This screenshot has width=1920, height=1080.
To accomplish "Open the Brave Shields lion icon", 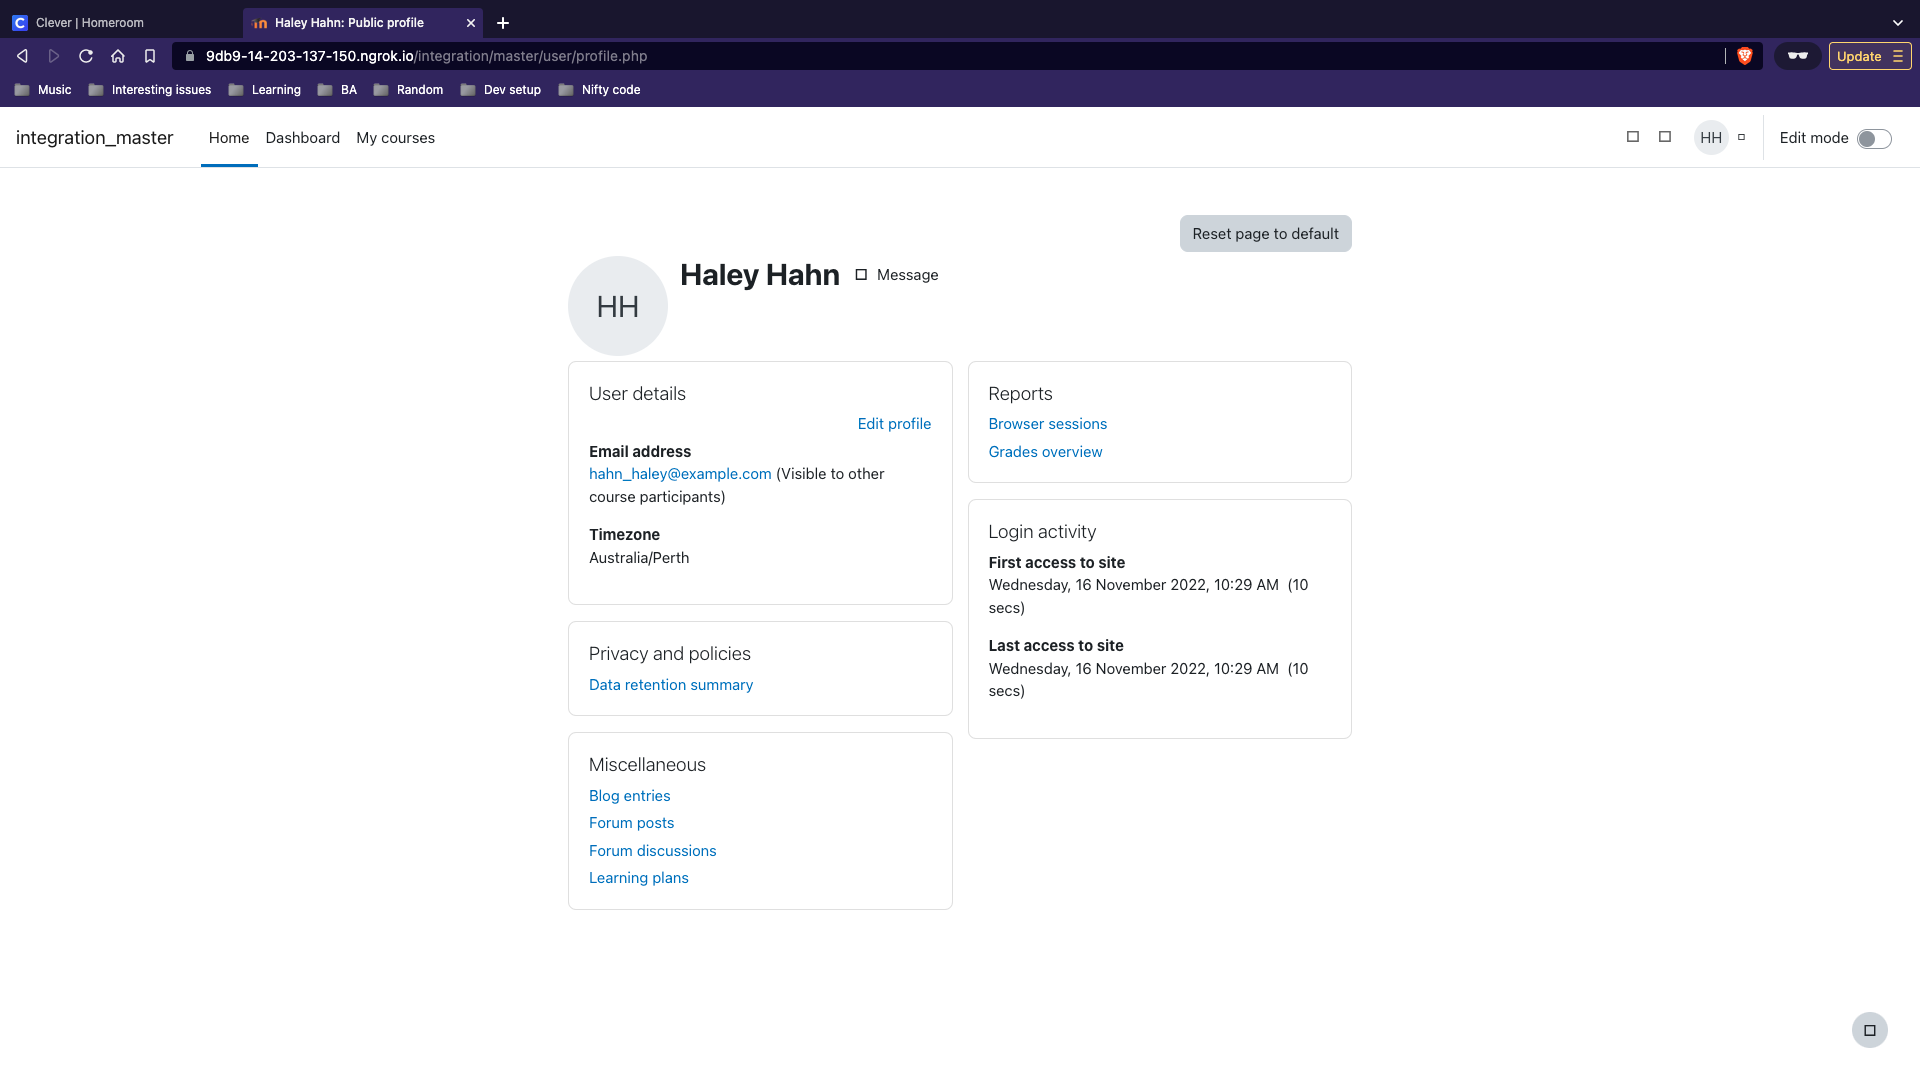I will click(x=1745, y=56).
